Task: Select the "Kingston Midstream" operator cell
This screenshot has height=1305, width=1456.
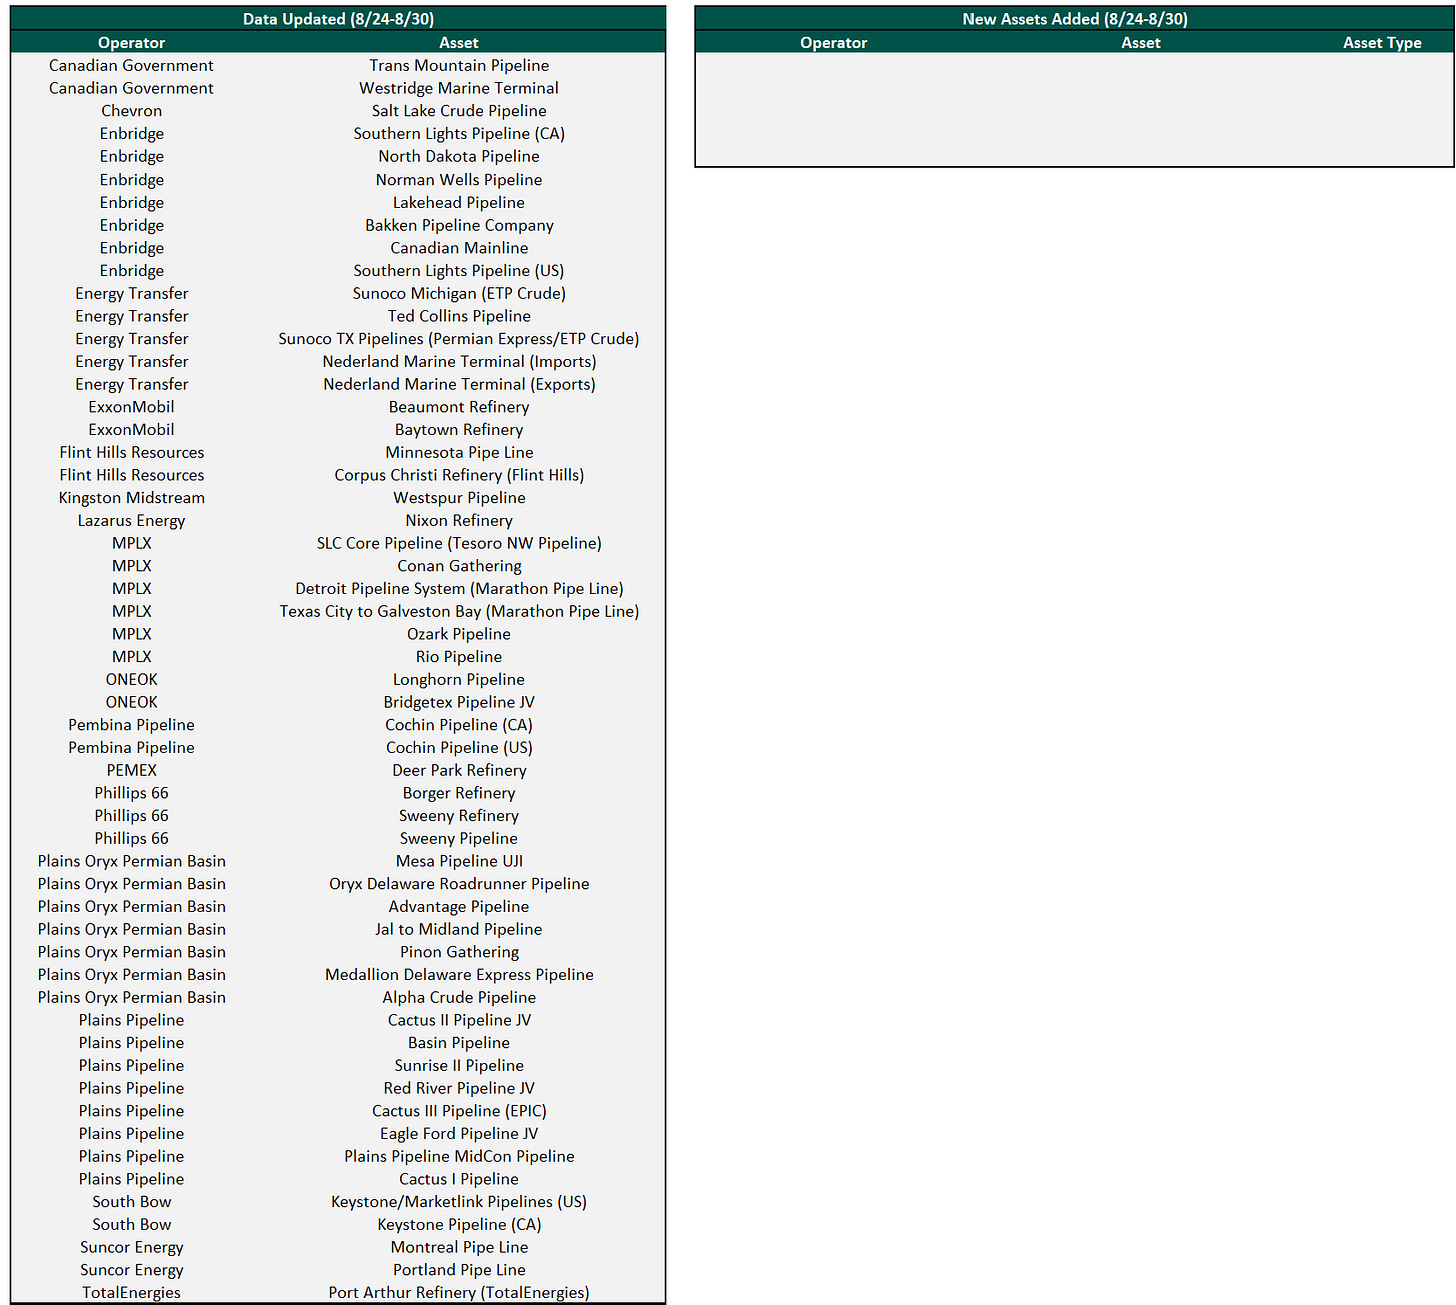Action: pyautogui.click(x=132, y=498)
